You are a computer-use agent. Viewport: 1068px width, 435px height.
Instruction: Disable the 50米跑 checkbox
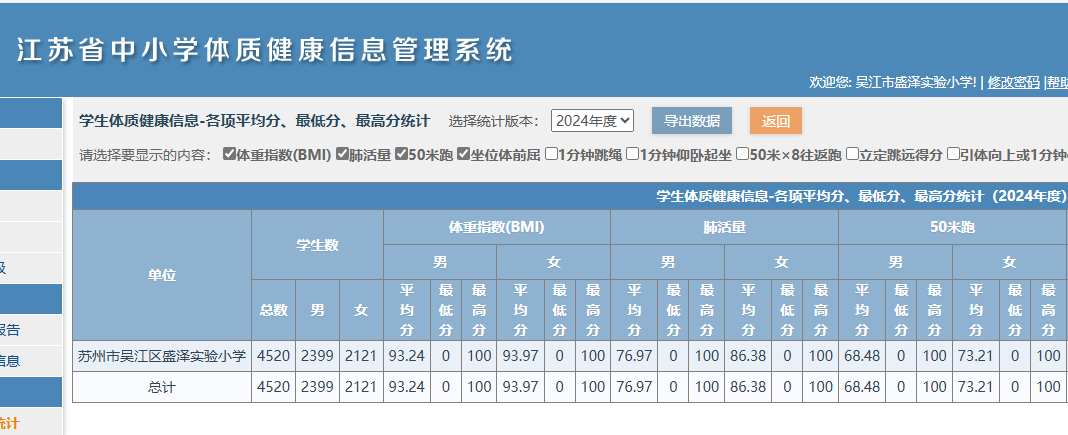401,155
